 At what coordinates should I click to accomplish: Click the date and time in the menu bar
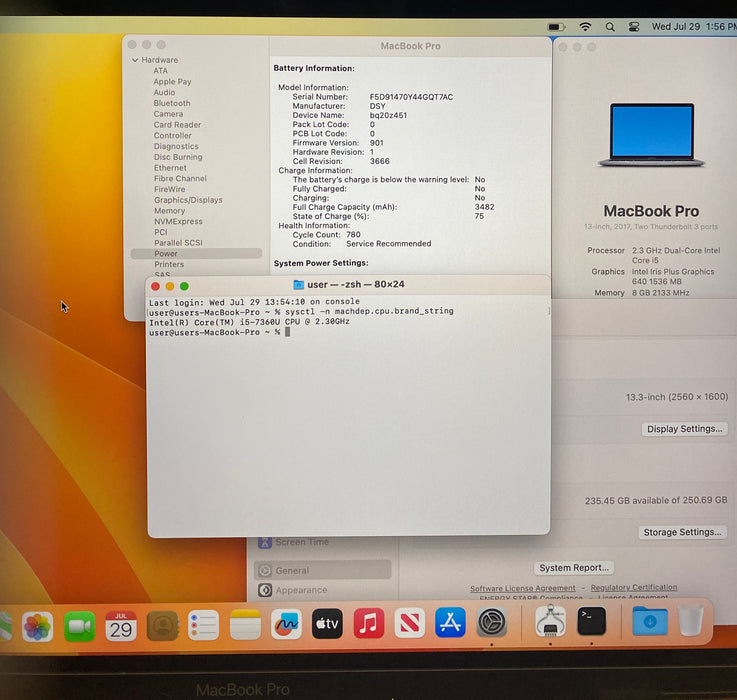point(694,26)
